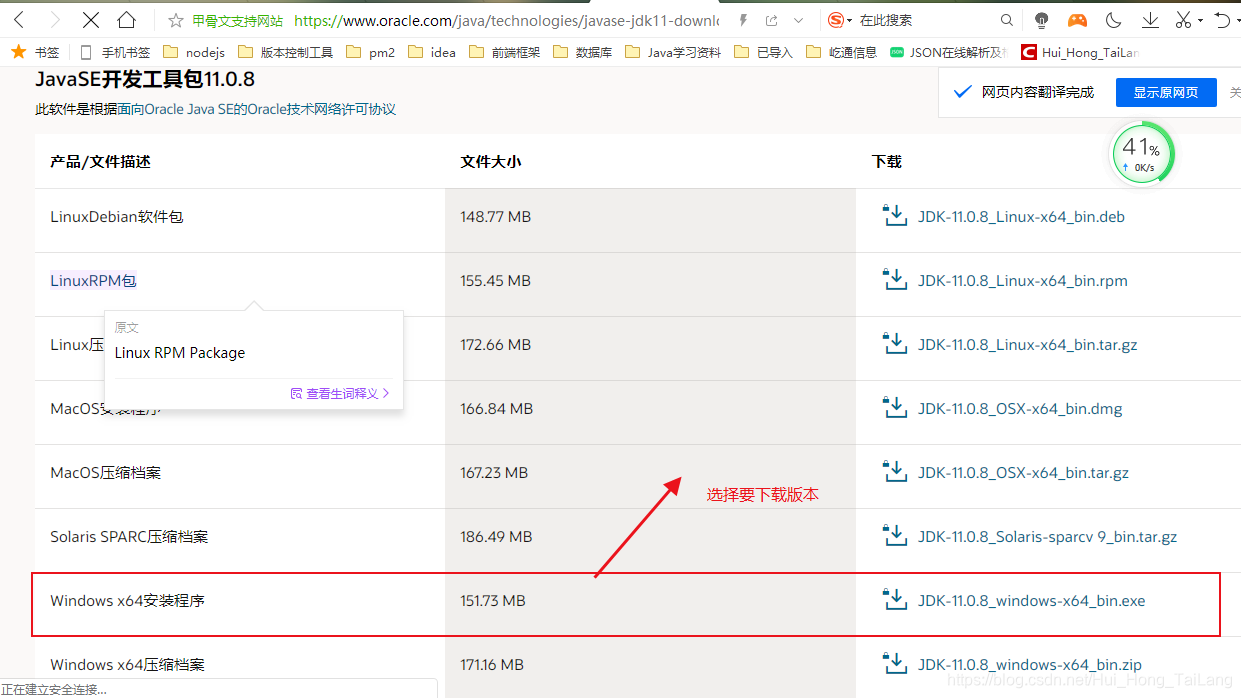Open the 屹通信息 bookmark folder

(x=841, y=52)
